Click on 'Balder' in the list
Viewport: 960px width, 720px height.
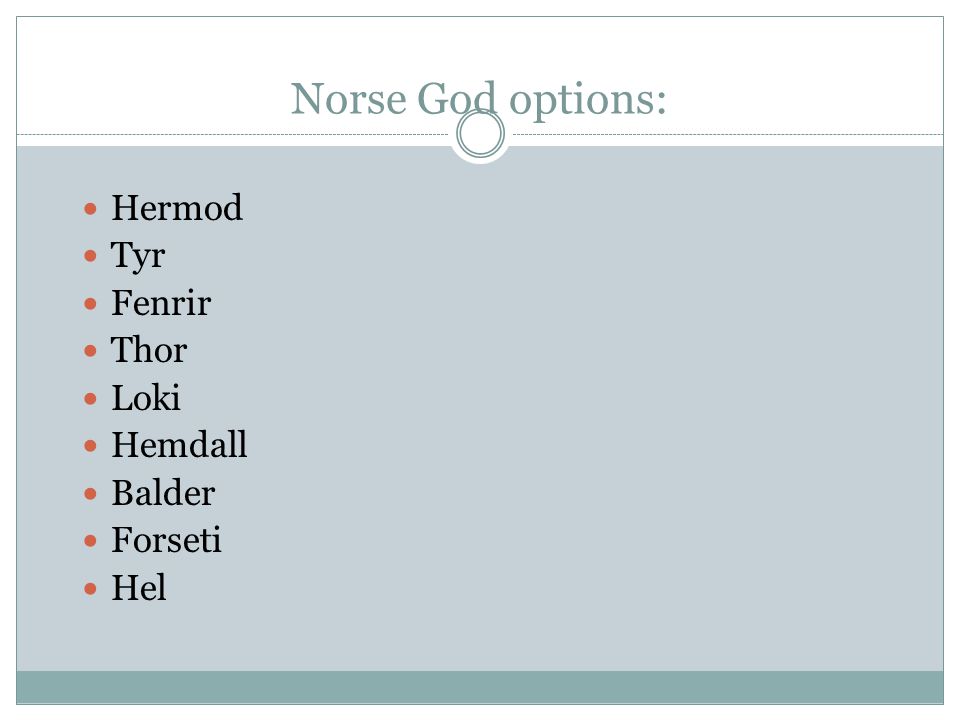coord(163,493)
